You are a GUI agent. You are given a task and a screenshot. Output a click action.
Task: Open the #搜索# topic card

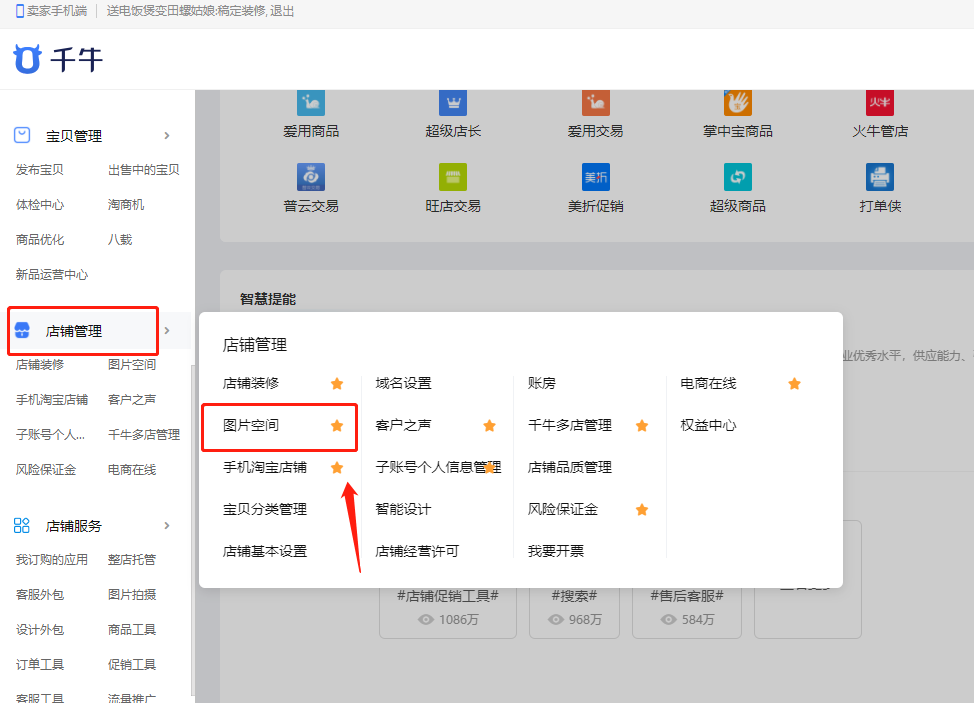point(575,612)
